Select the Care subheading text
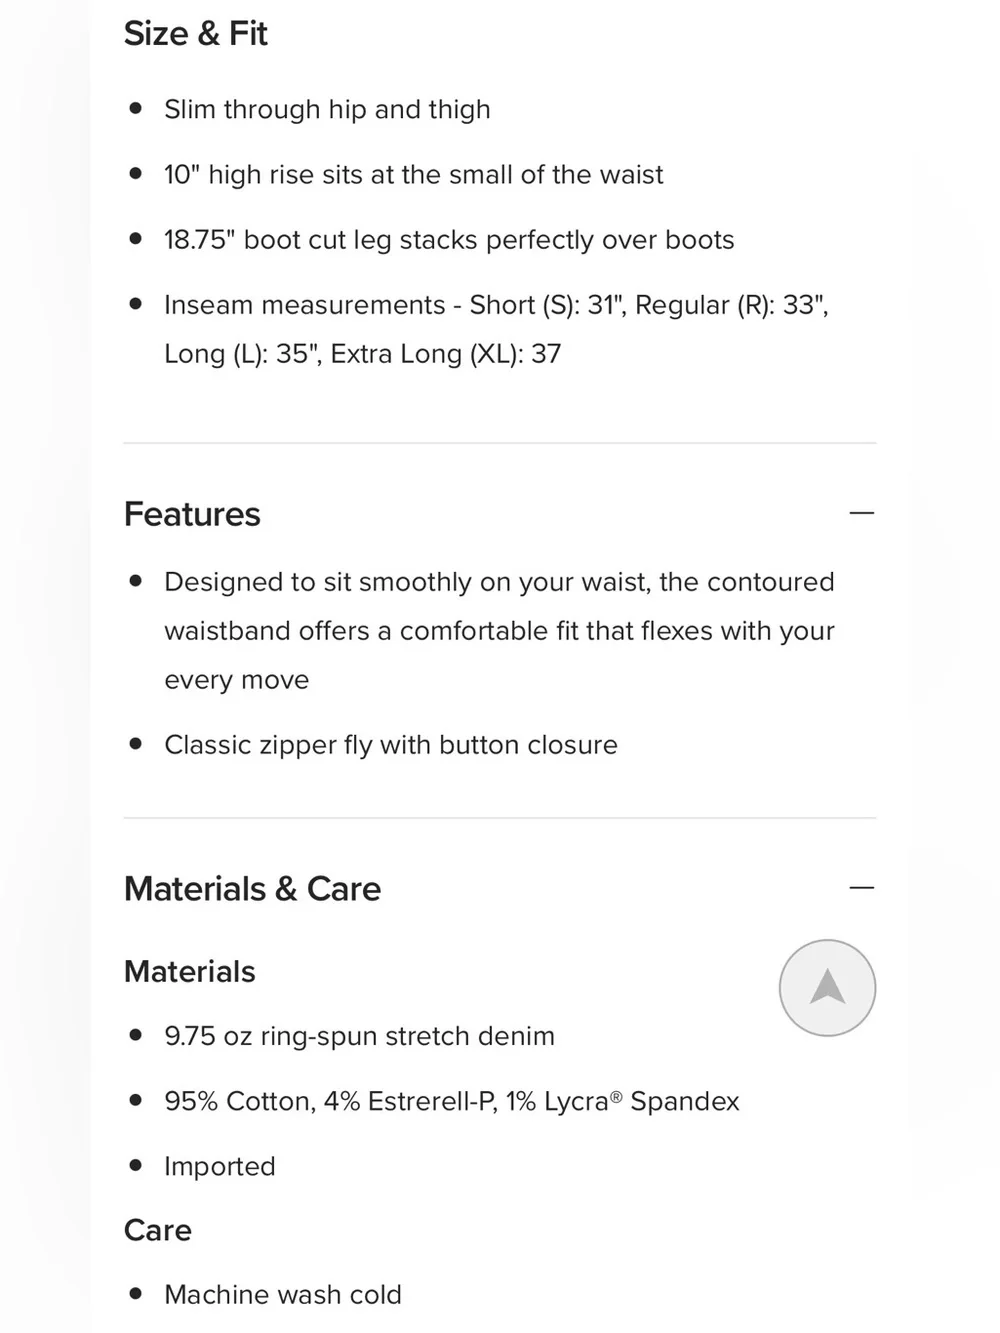The image size is (1000, 1333). pyautogui.click(x=158, y=1230)
